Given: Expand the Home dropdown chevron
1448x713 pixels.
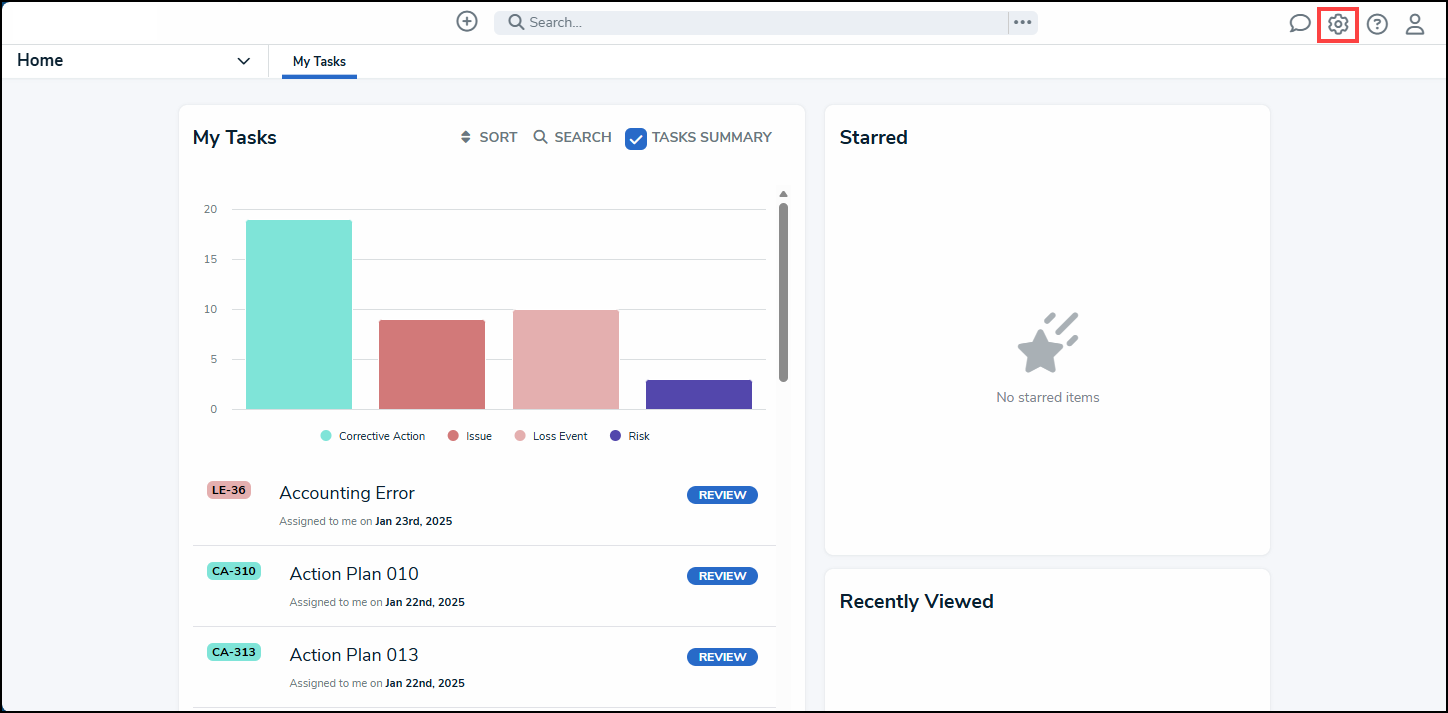Looking at the screenshot, I should click(x=243, y=61).
